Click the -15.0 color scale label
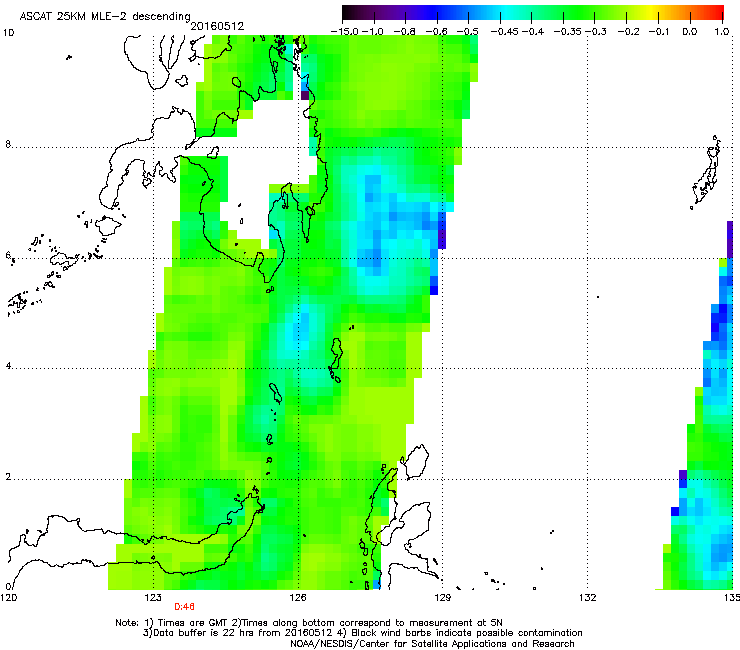The image size is (740, 650). tap(345, 32)
